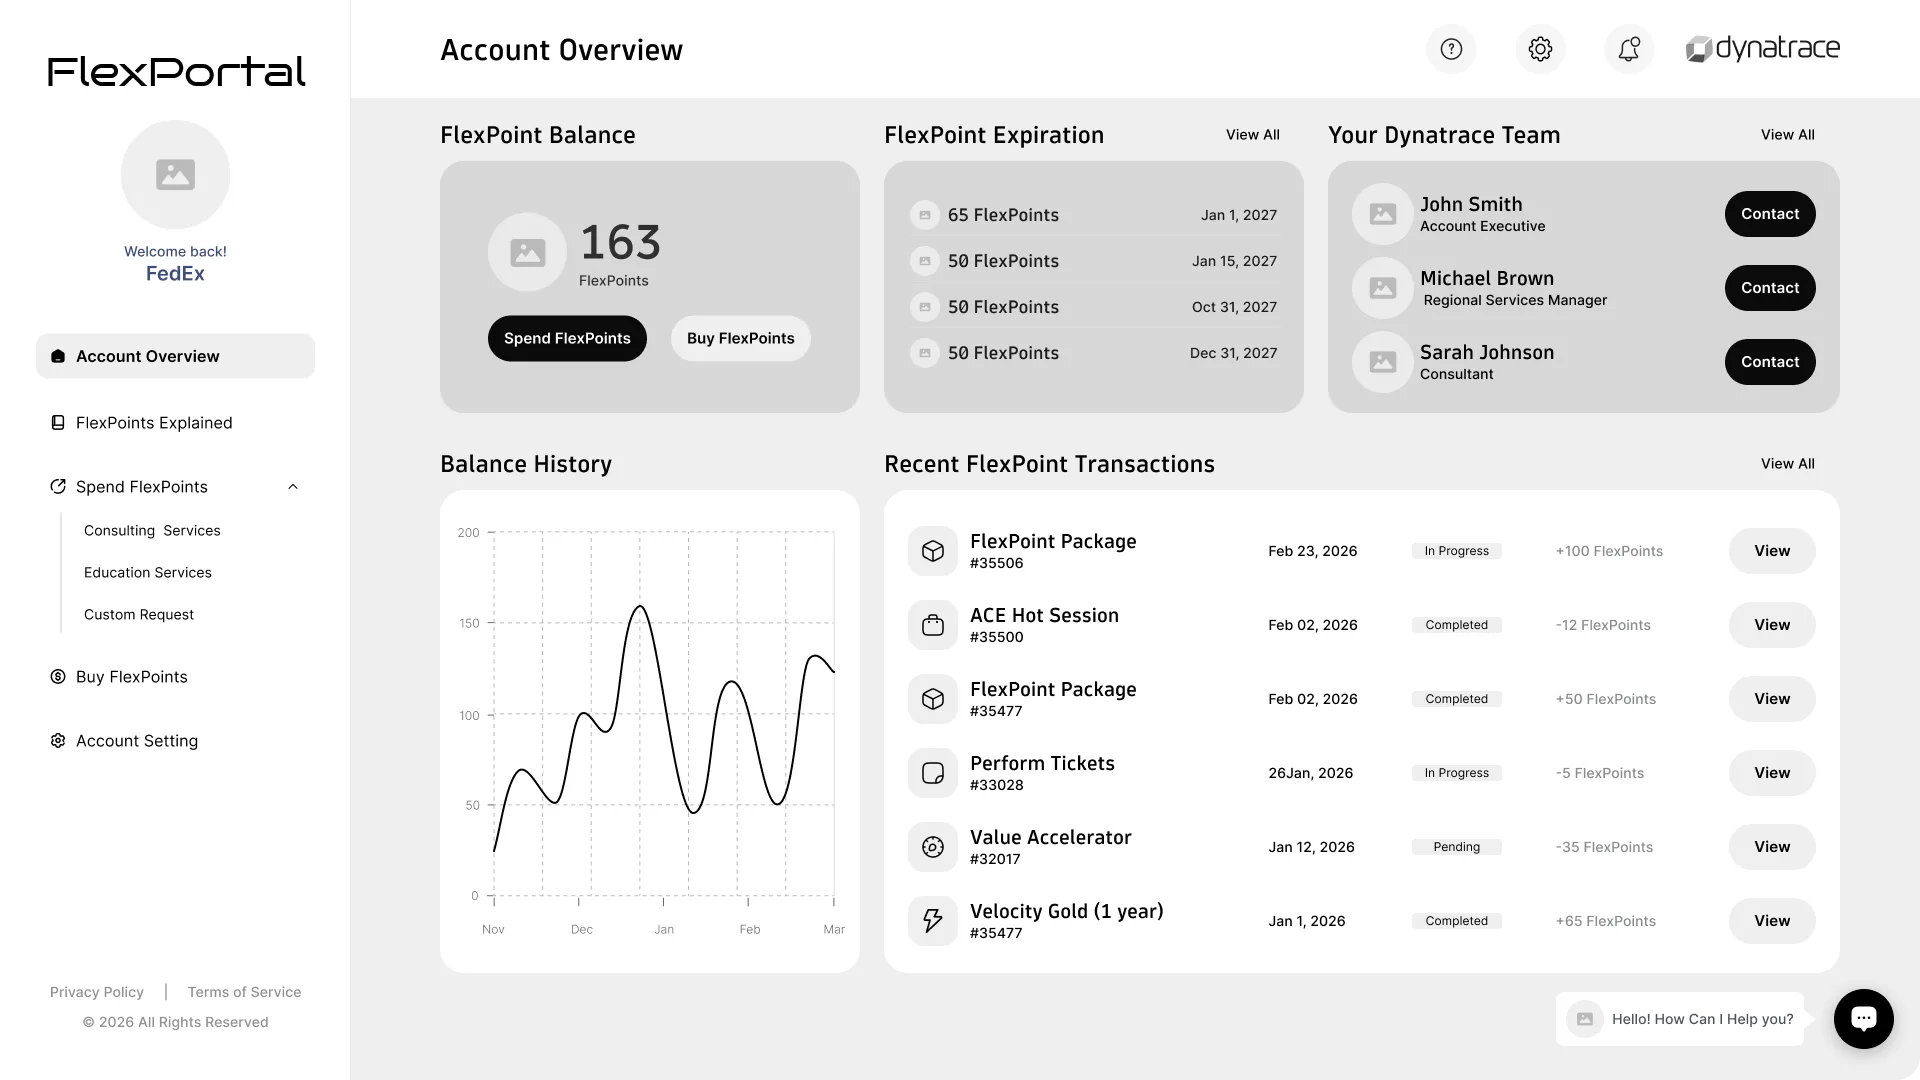Select Account Overview in the sidebar
This screenshot has width=1920, height=1080.
(175, 356)
